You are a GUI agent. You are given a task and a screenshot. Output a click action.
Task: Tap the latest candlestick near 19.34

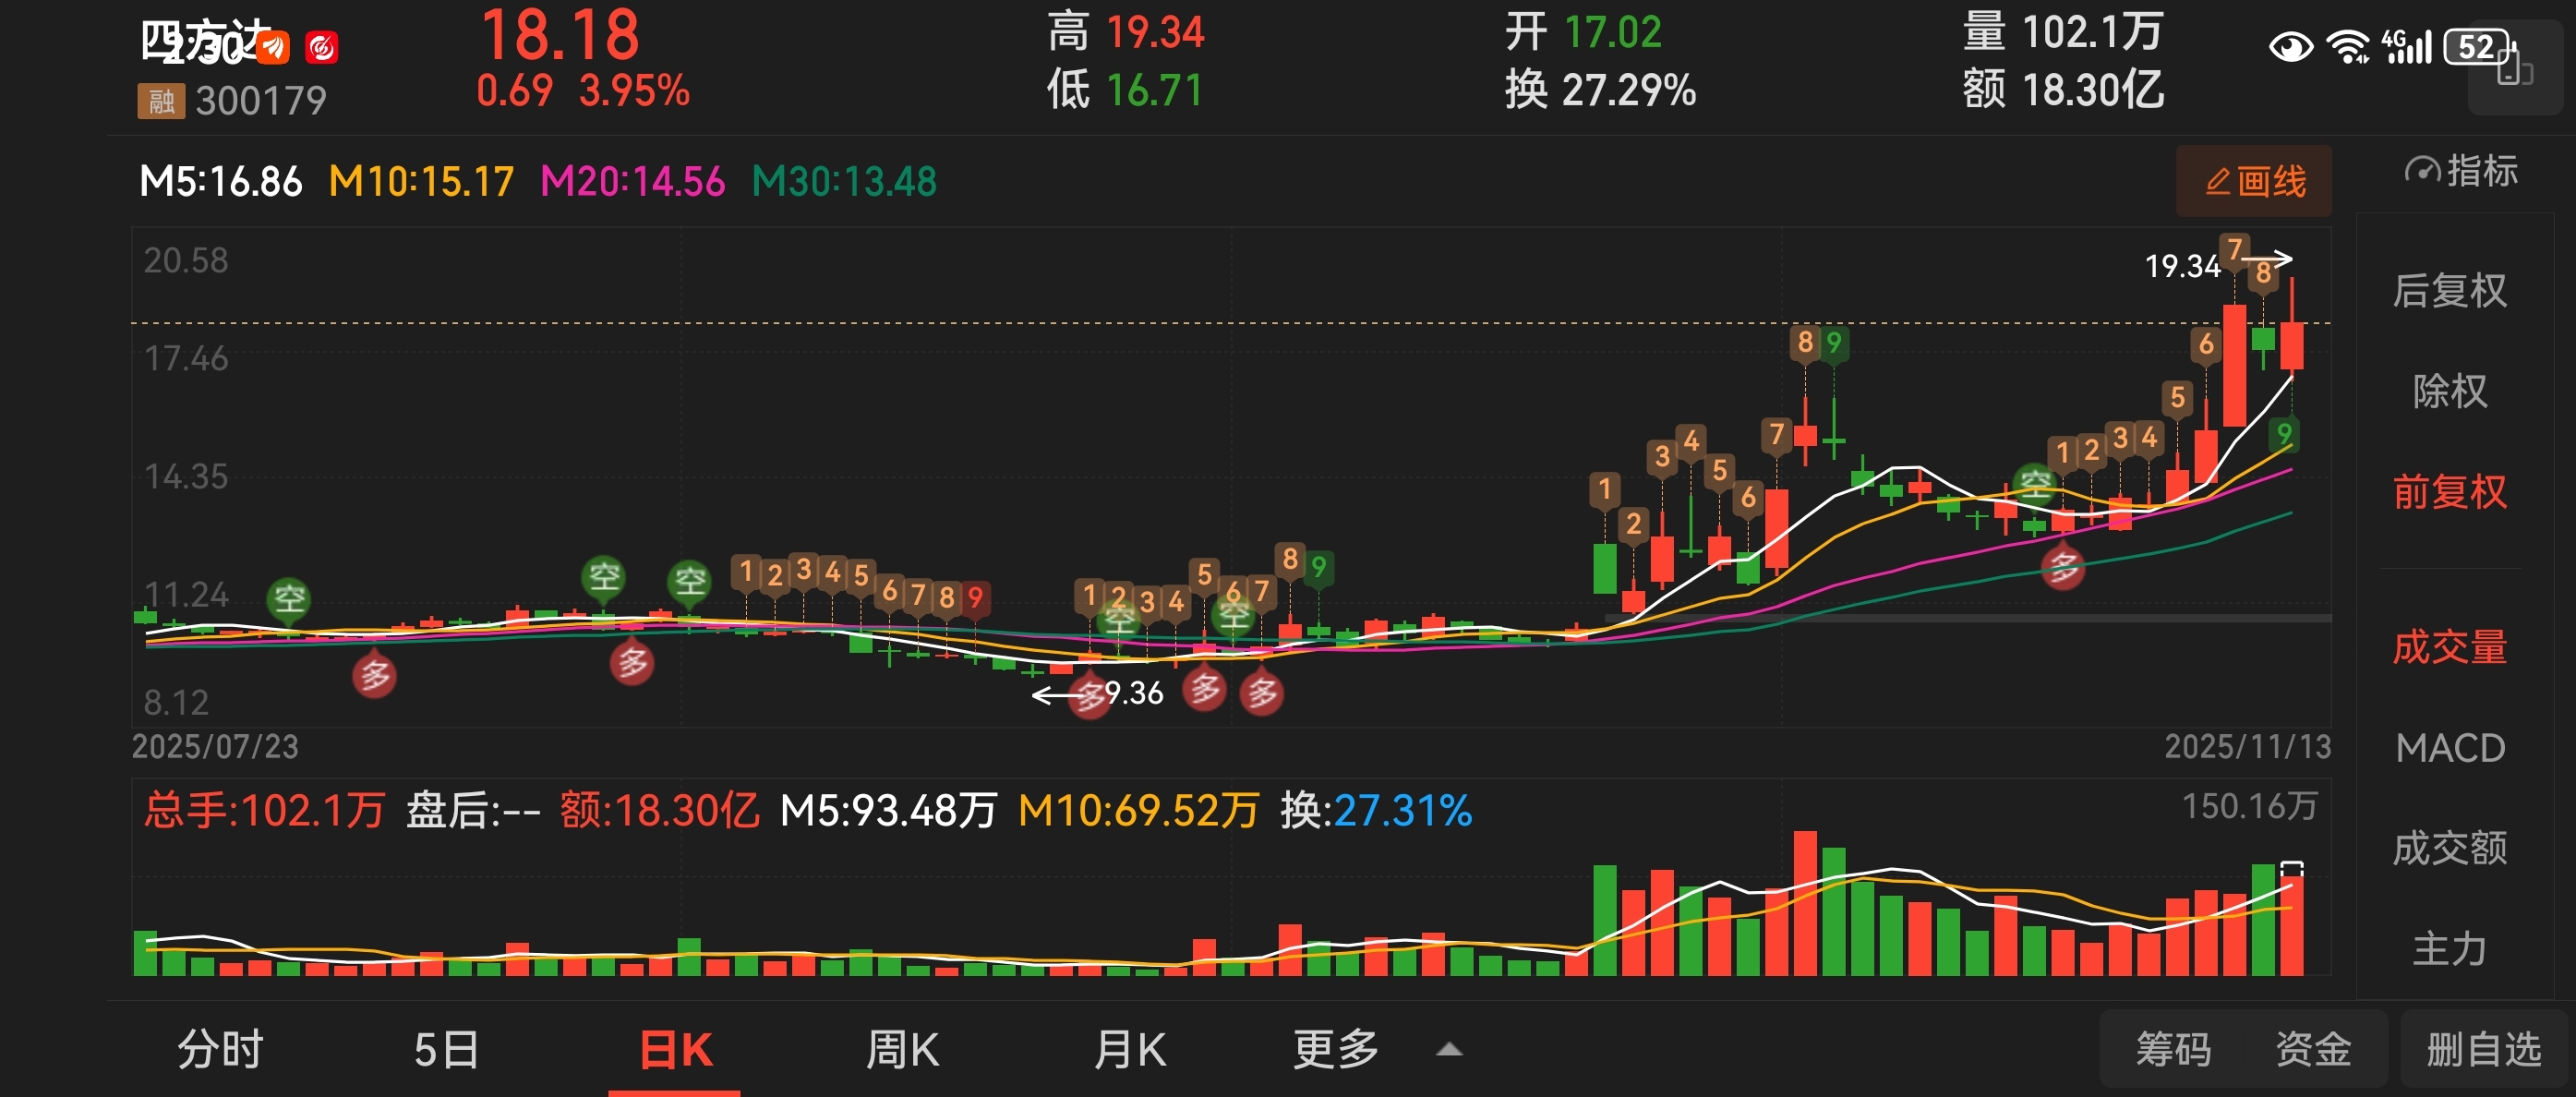(2291, 345)
